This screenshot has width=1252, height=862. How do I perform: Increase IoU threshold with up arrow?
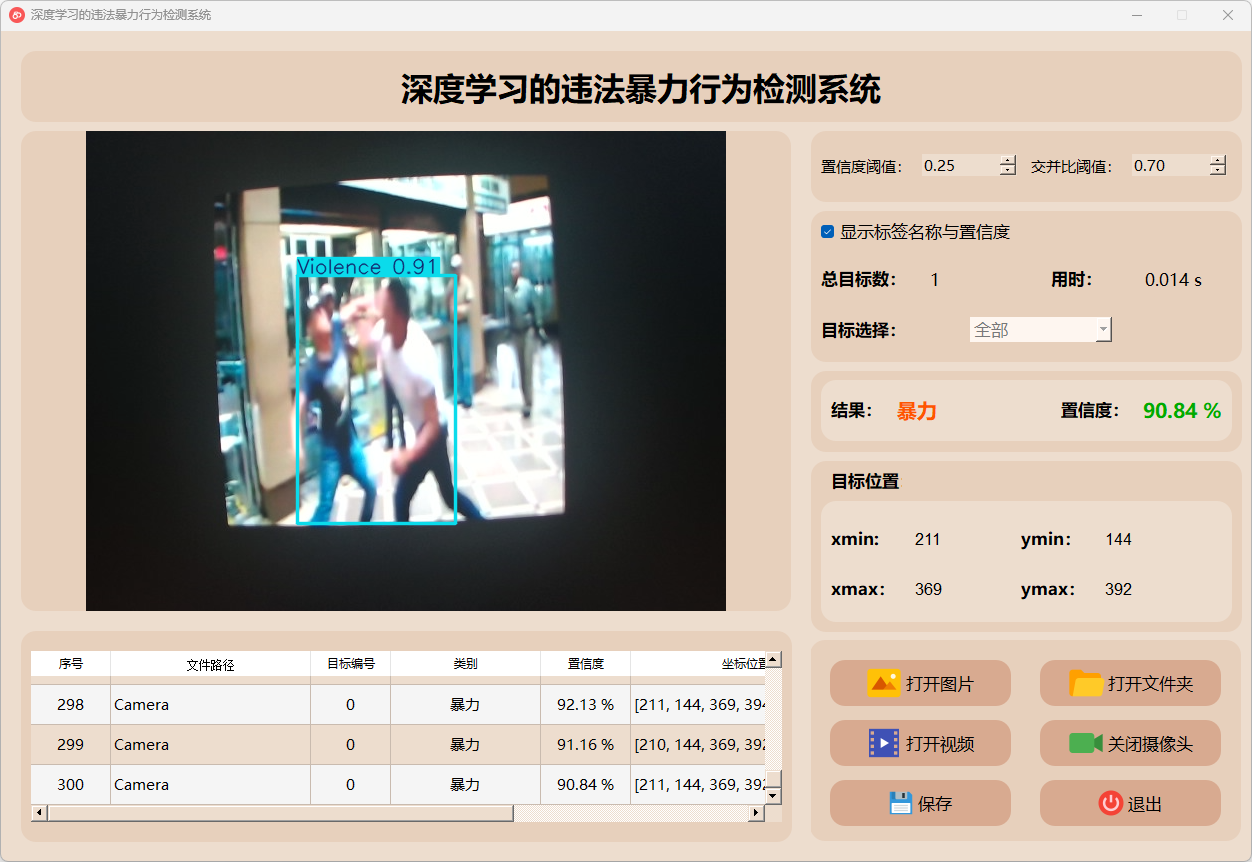1217,160
